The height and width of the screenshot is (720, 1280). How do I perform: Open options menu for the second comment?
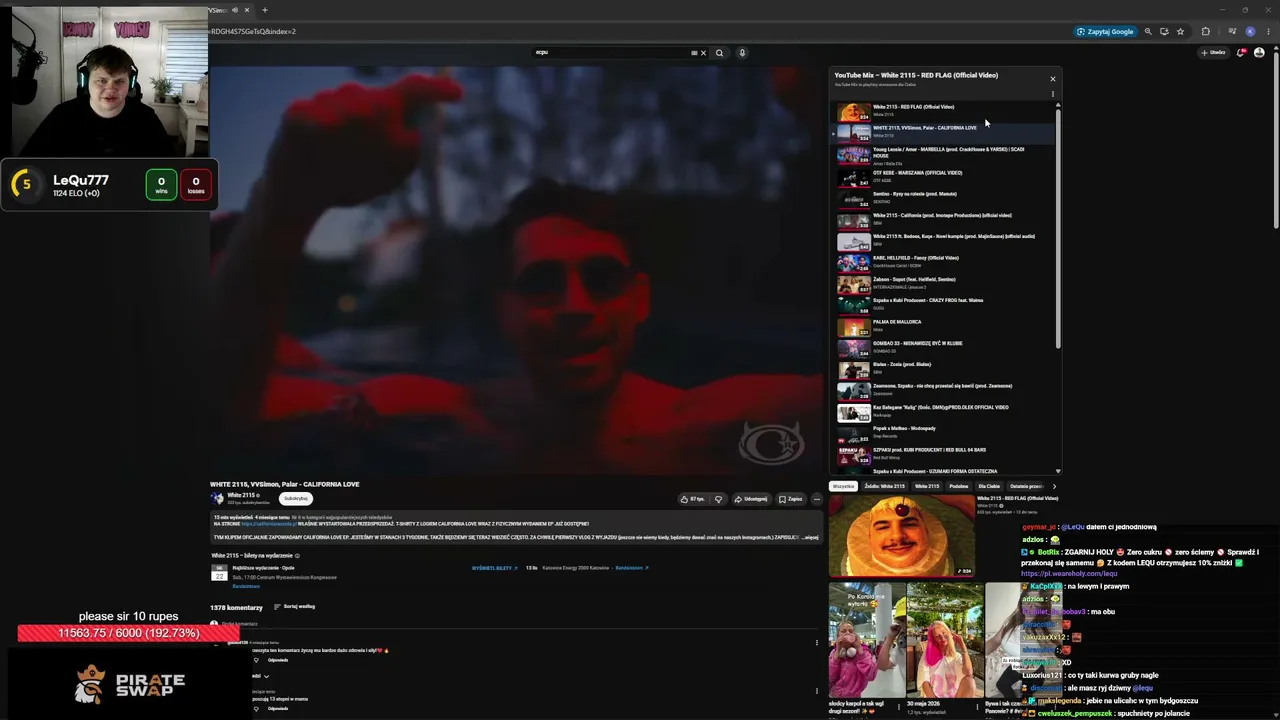tap(817, 691)
